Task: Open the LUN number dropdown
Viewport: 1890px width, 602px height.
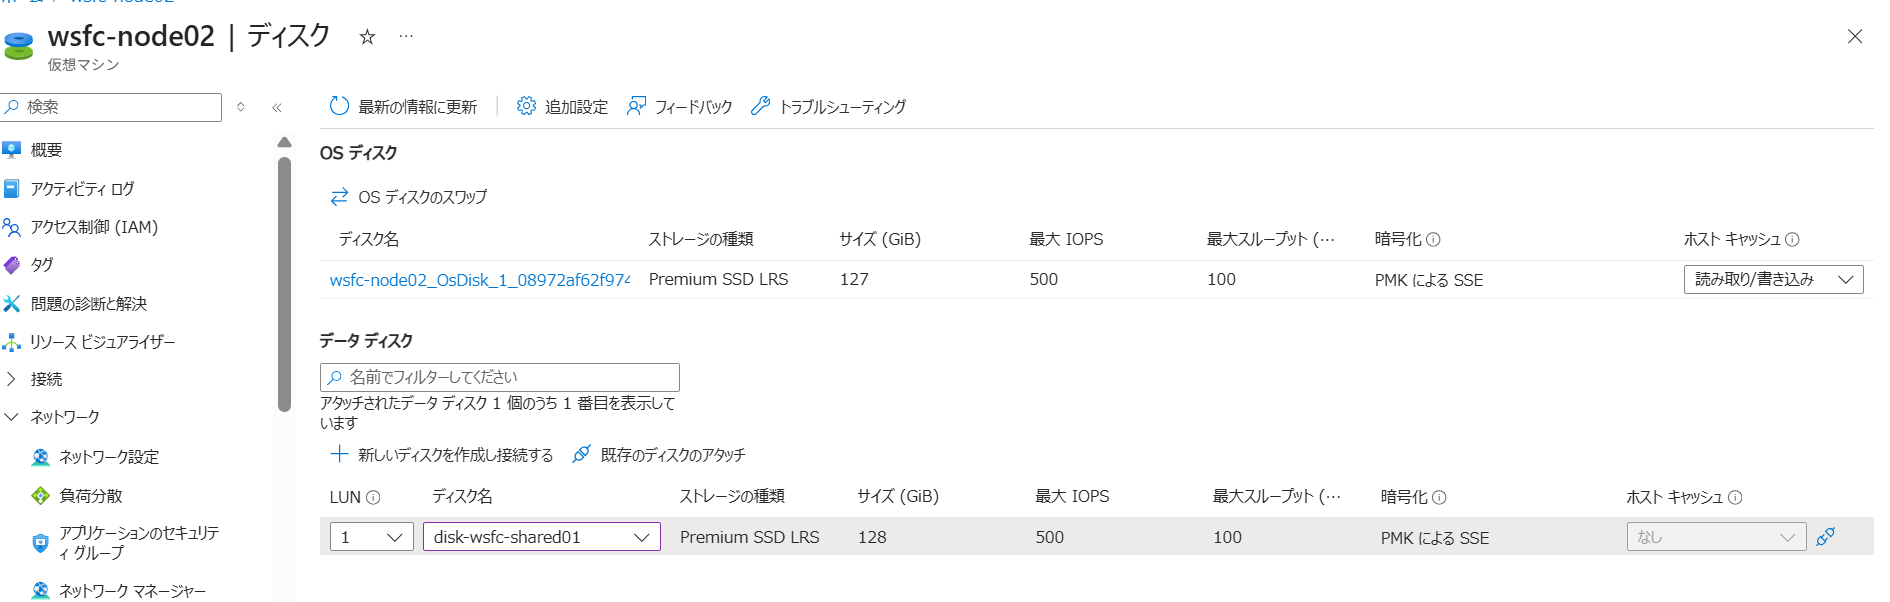Action: pyautogui.click(x=371, y=537)
